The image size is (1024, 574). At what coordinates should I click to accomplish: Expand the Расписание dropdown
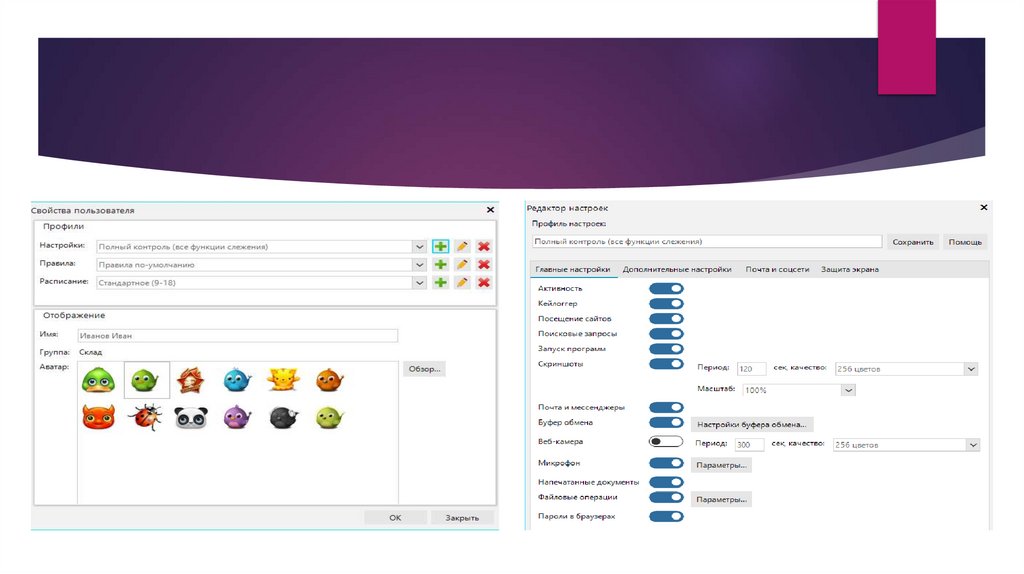(x=419, y=283)
